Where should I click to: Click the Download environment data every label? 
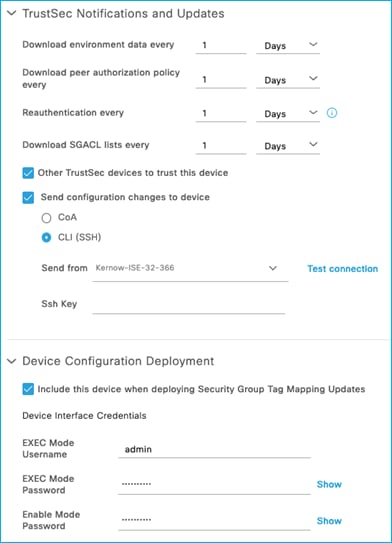98,45
